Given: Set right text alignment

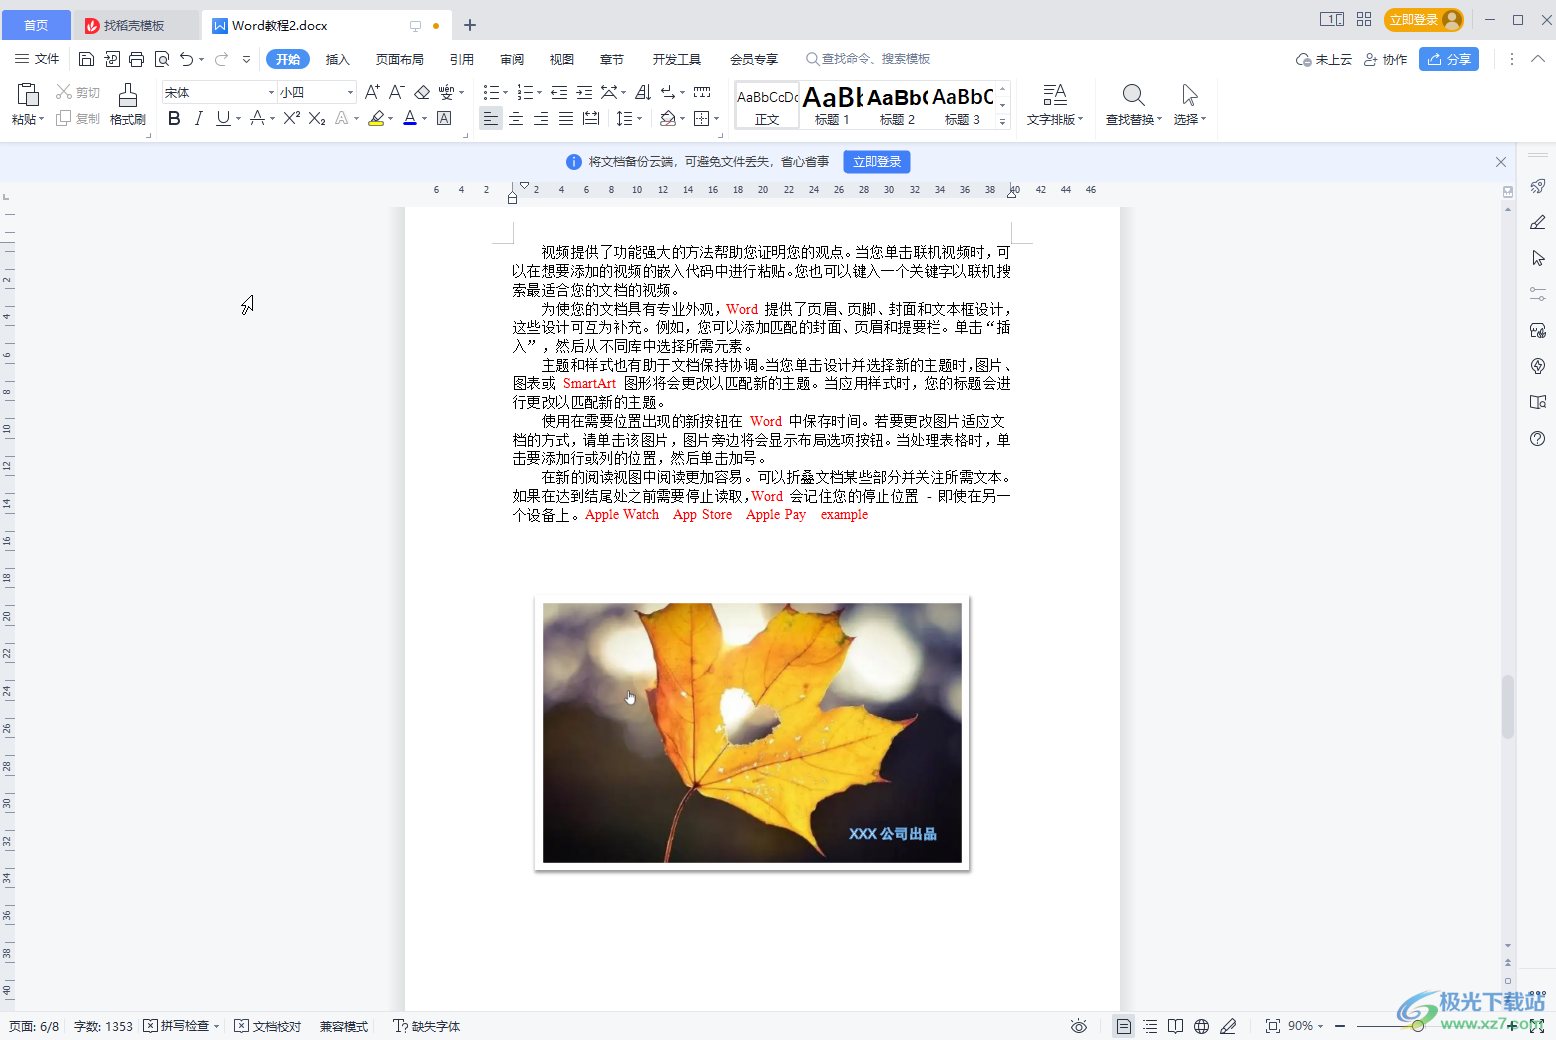Looking at the screenshot, I should coord(541,118).
